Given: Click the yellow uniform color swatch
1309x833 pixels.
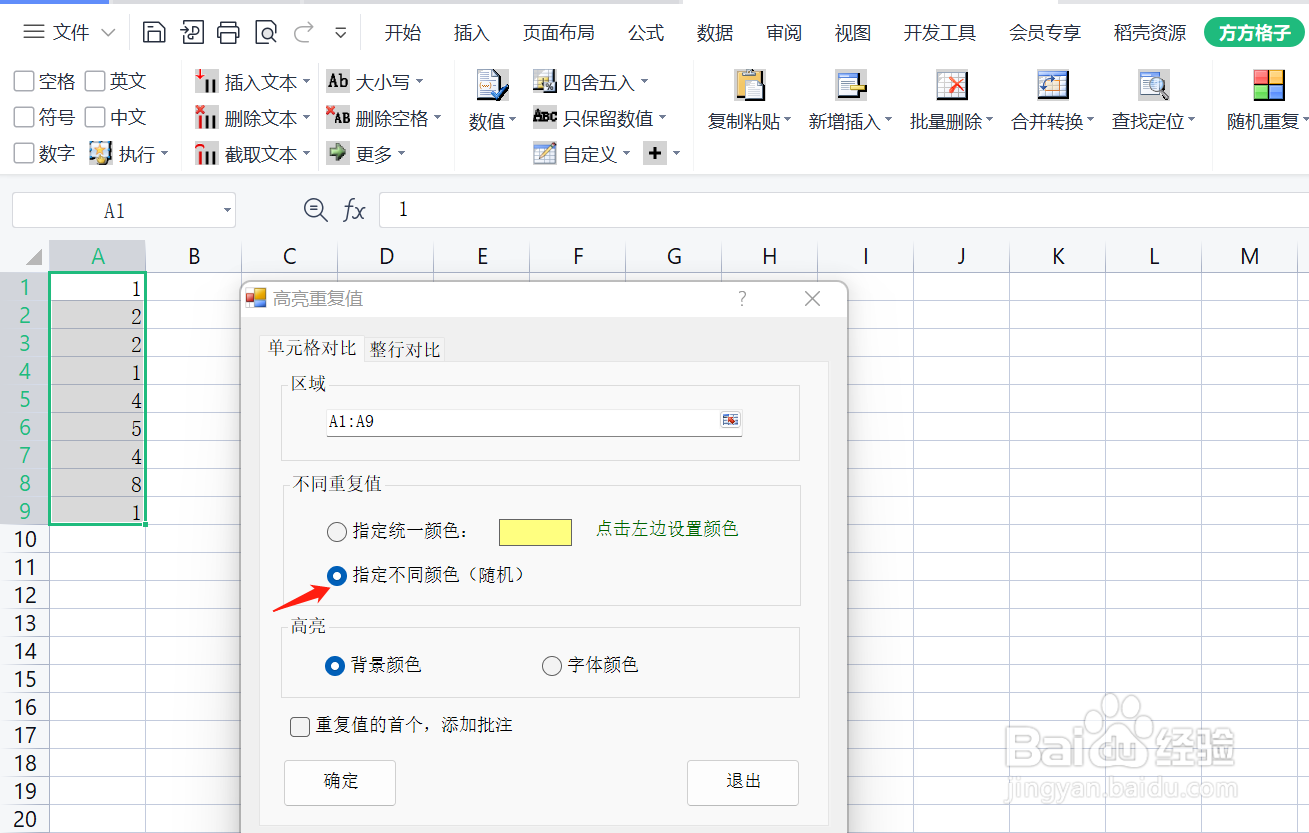Looking at the screenshot, I should [535, 532].
